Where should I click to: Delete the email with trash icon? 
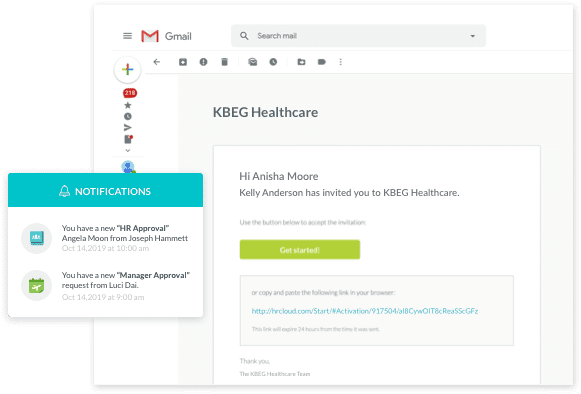[225, 62]
